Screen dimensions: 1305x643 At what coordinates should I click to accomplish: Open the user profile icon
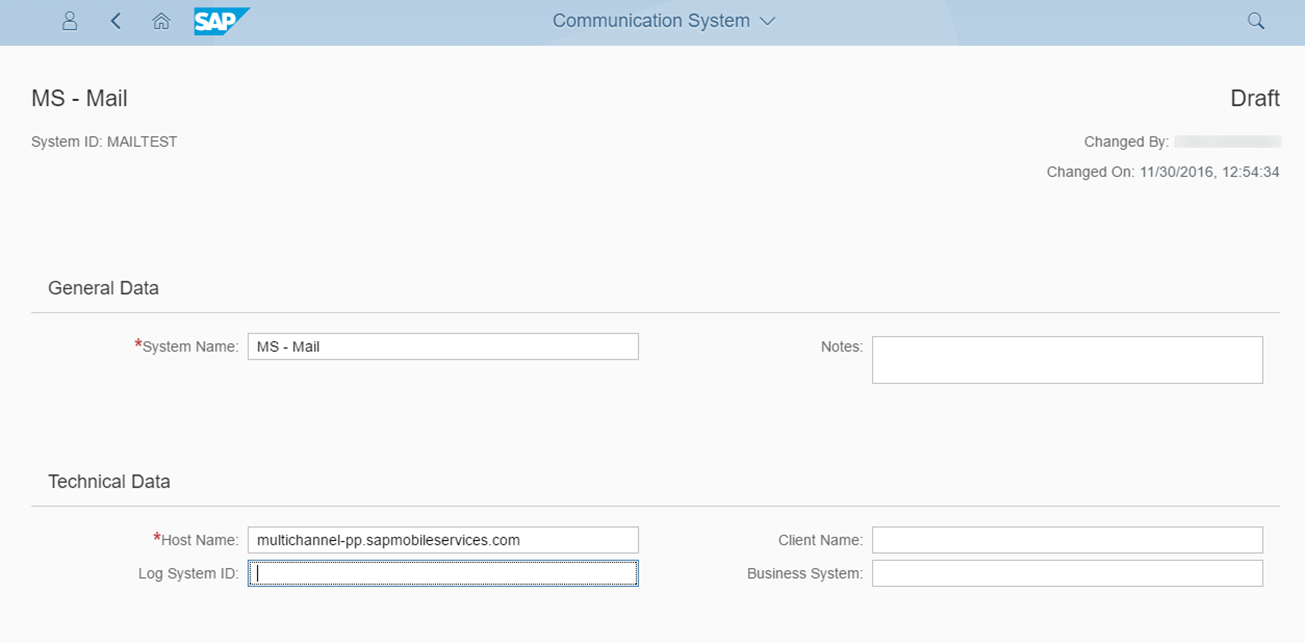coord(69,21)
